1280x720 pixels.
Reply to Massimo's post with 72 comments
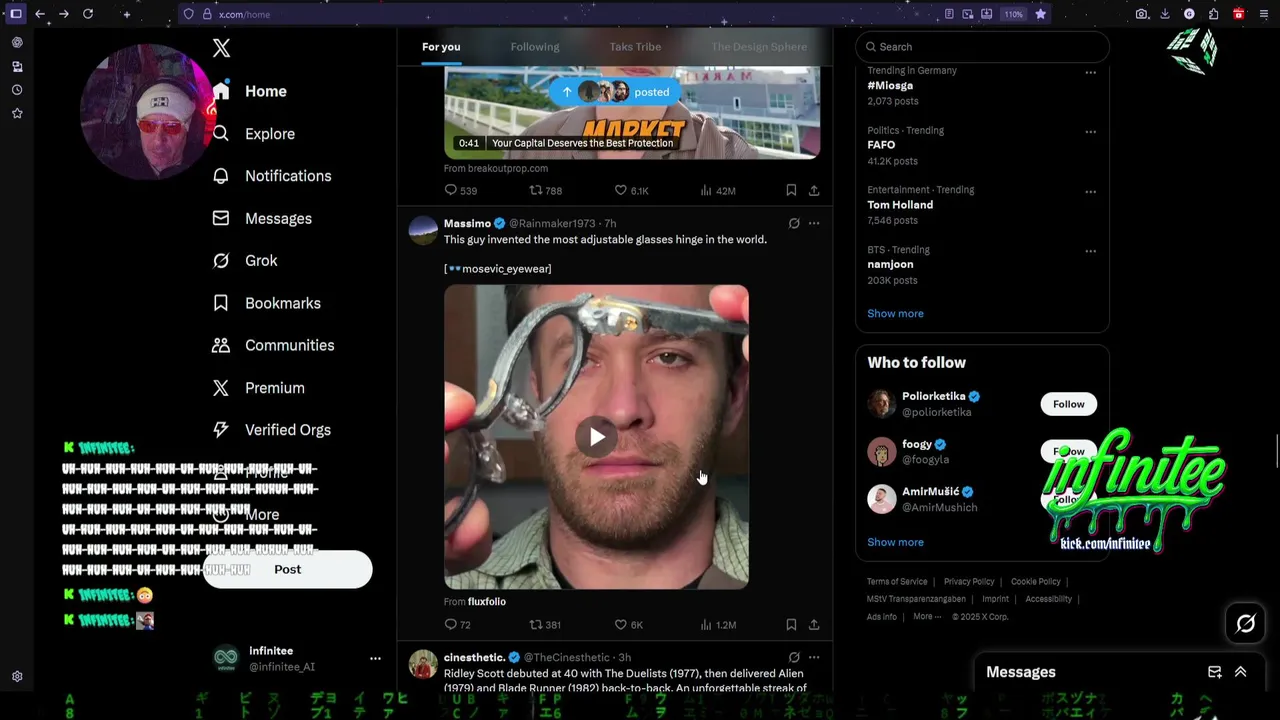(458, 624)
